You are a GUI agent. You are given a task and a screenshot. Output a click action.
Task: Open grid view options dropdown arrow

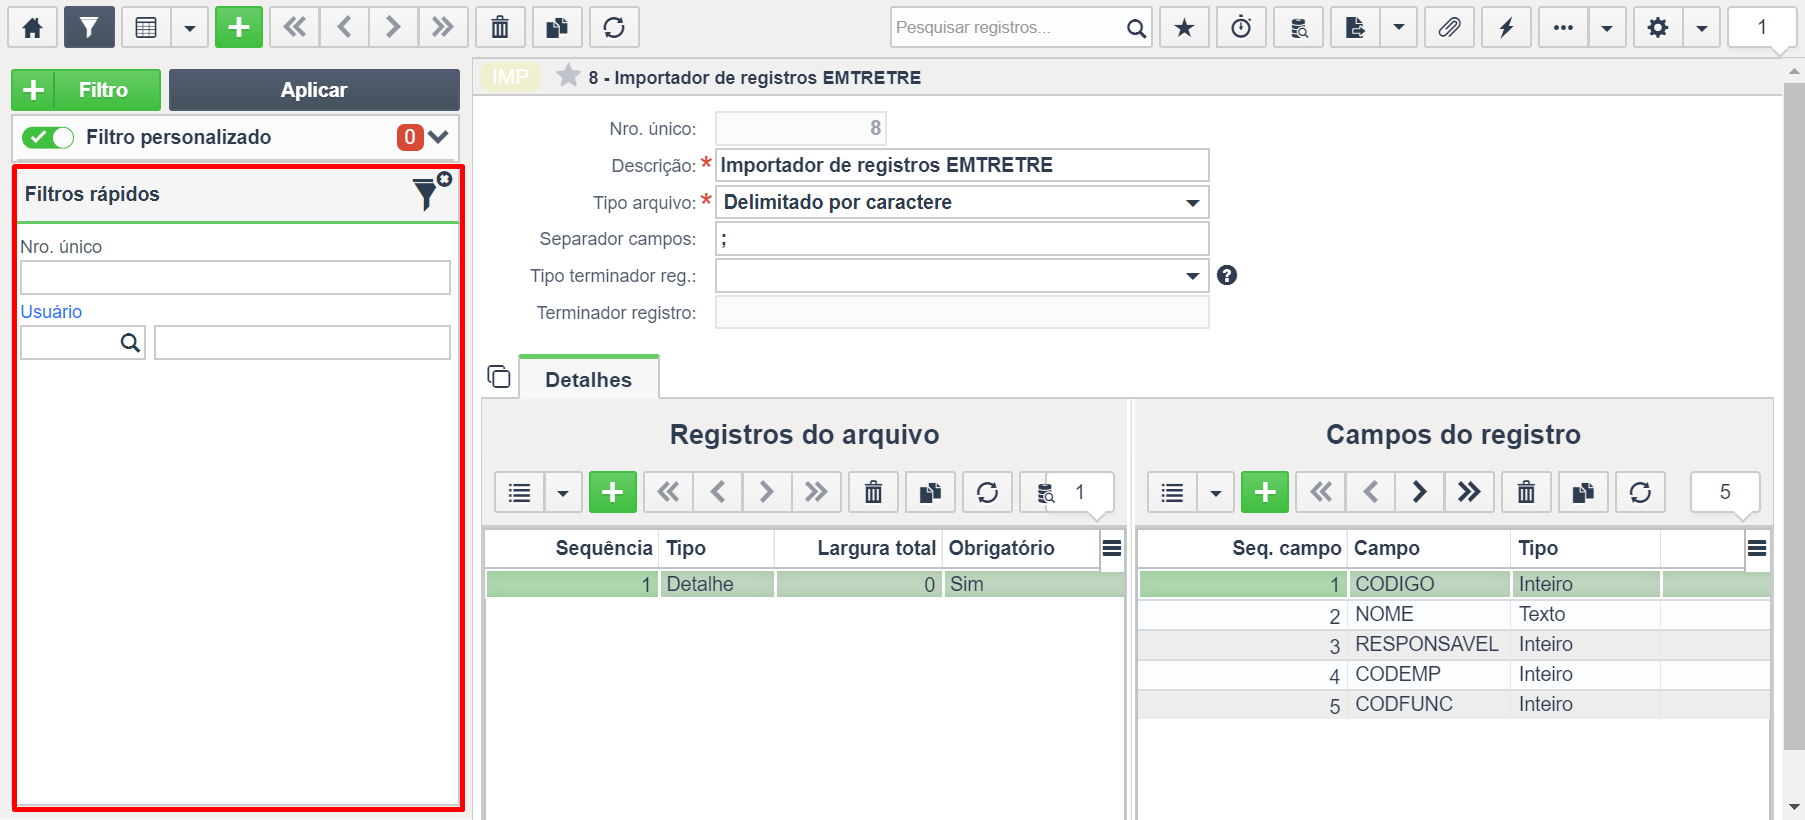190,27
